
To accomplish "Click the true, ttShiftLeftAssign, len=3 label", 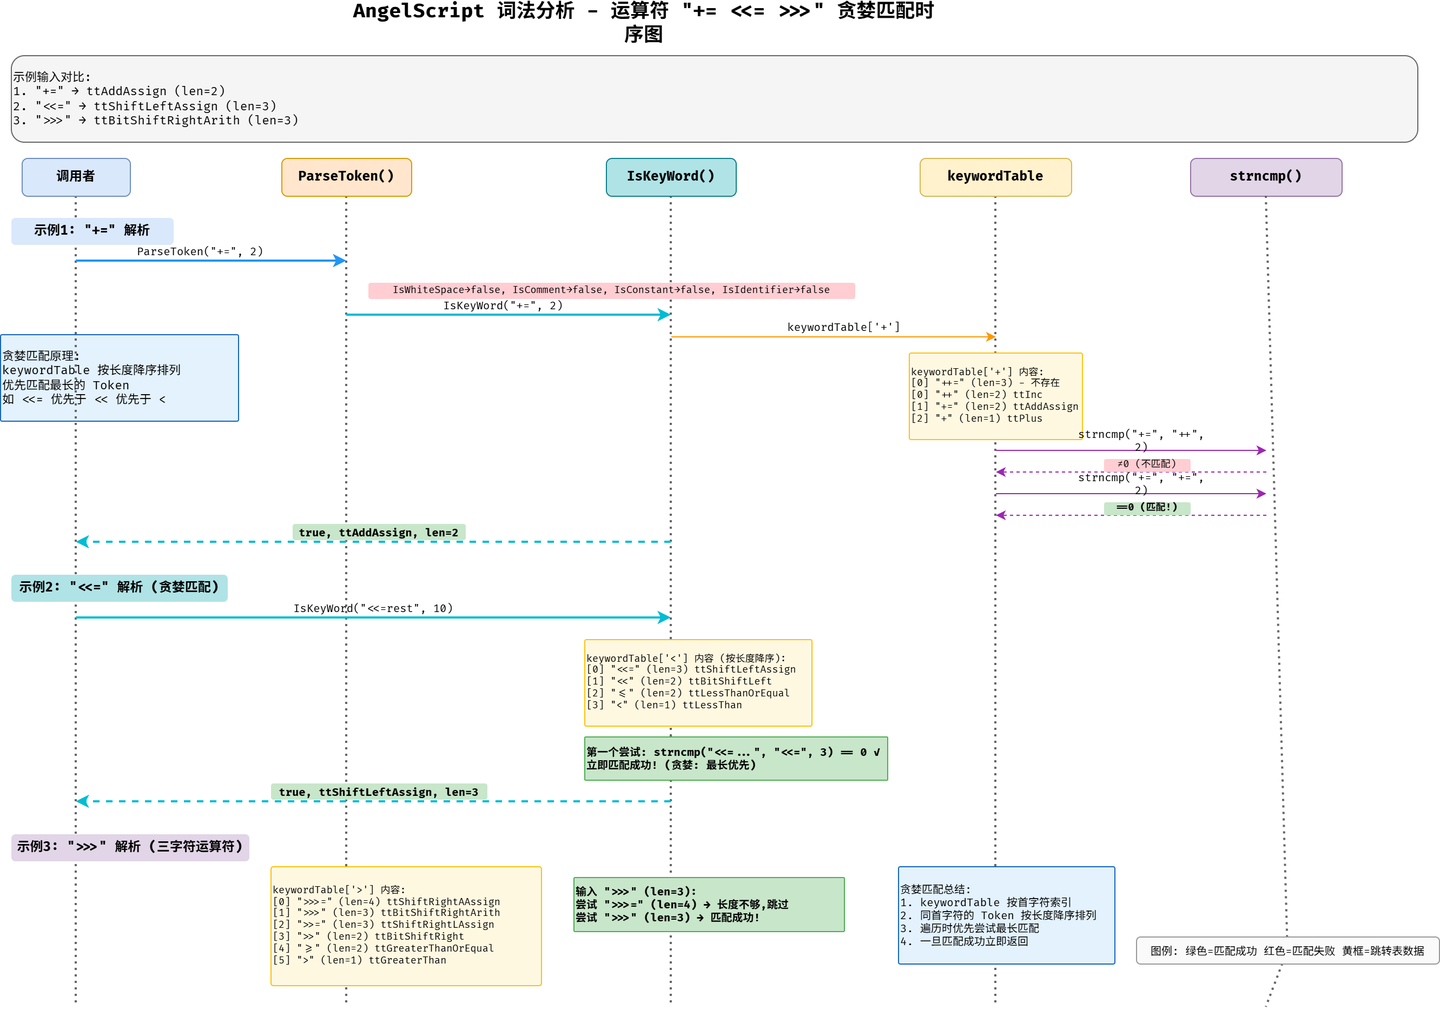I will [379, 792].
